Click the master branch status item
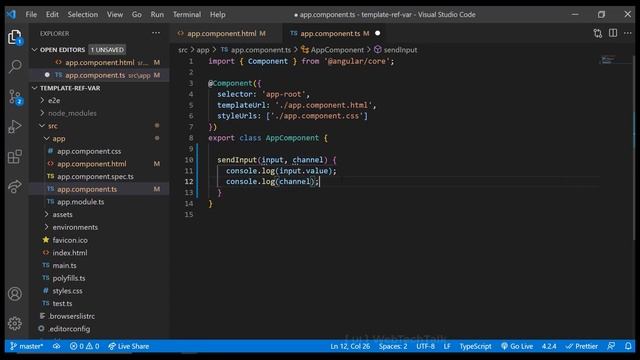This screenshot has height=360, width=640. 27,346
